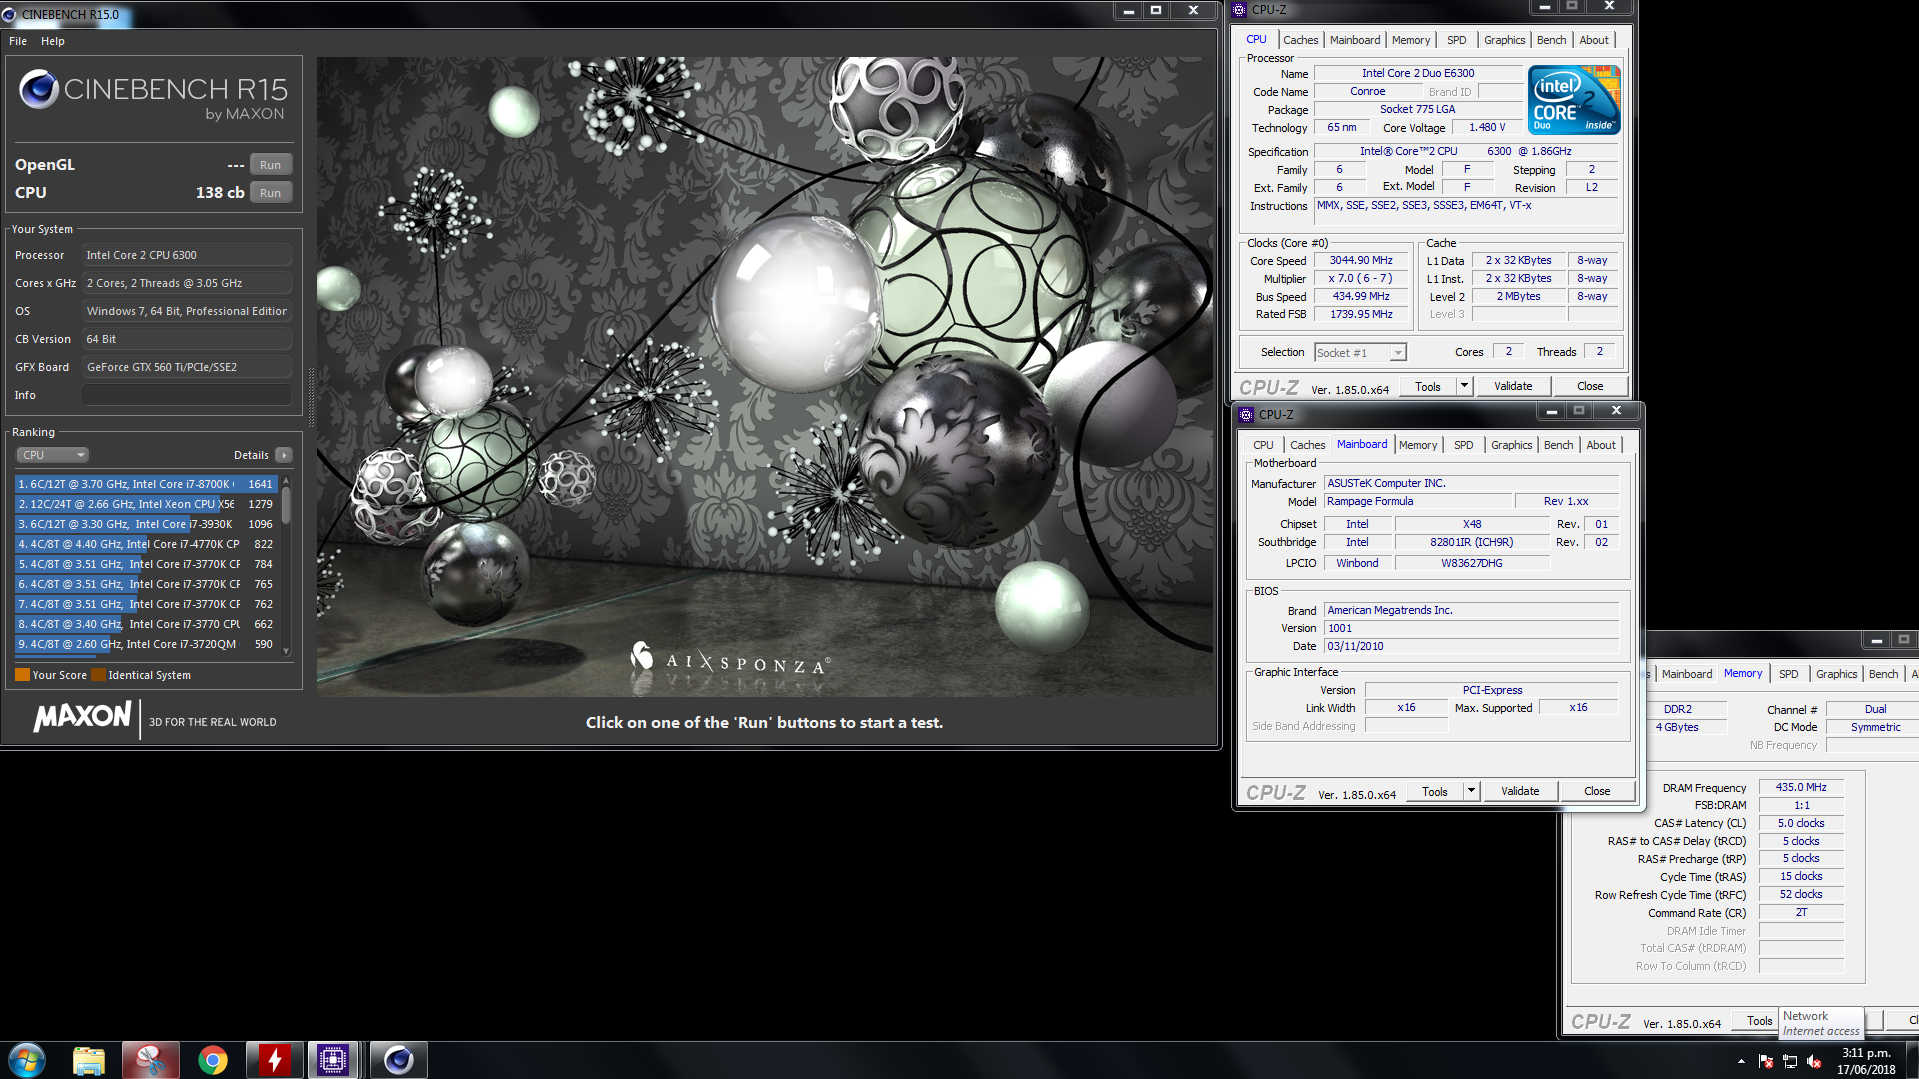The height and width of the screenshot is (1079, 1919).
Task: Open SPD tab in top CPU-Z window
Action: 1457,40
